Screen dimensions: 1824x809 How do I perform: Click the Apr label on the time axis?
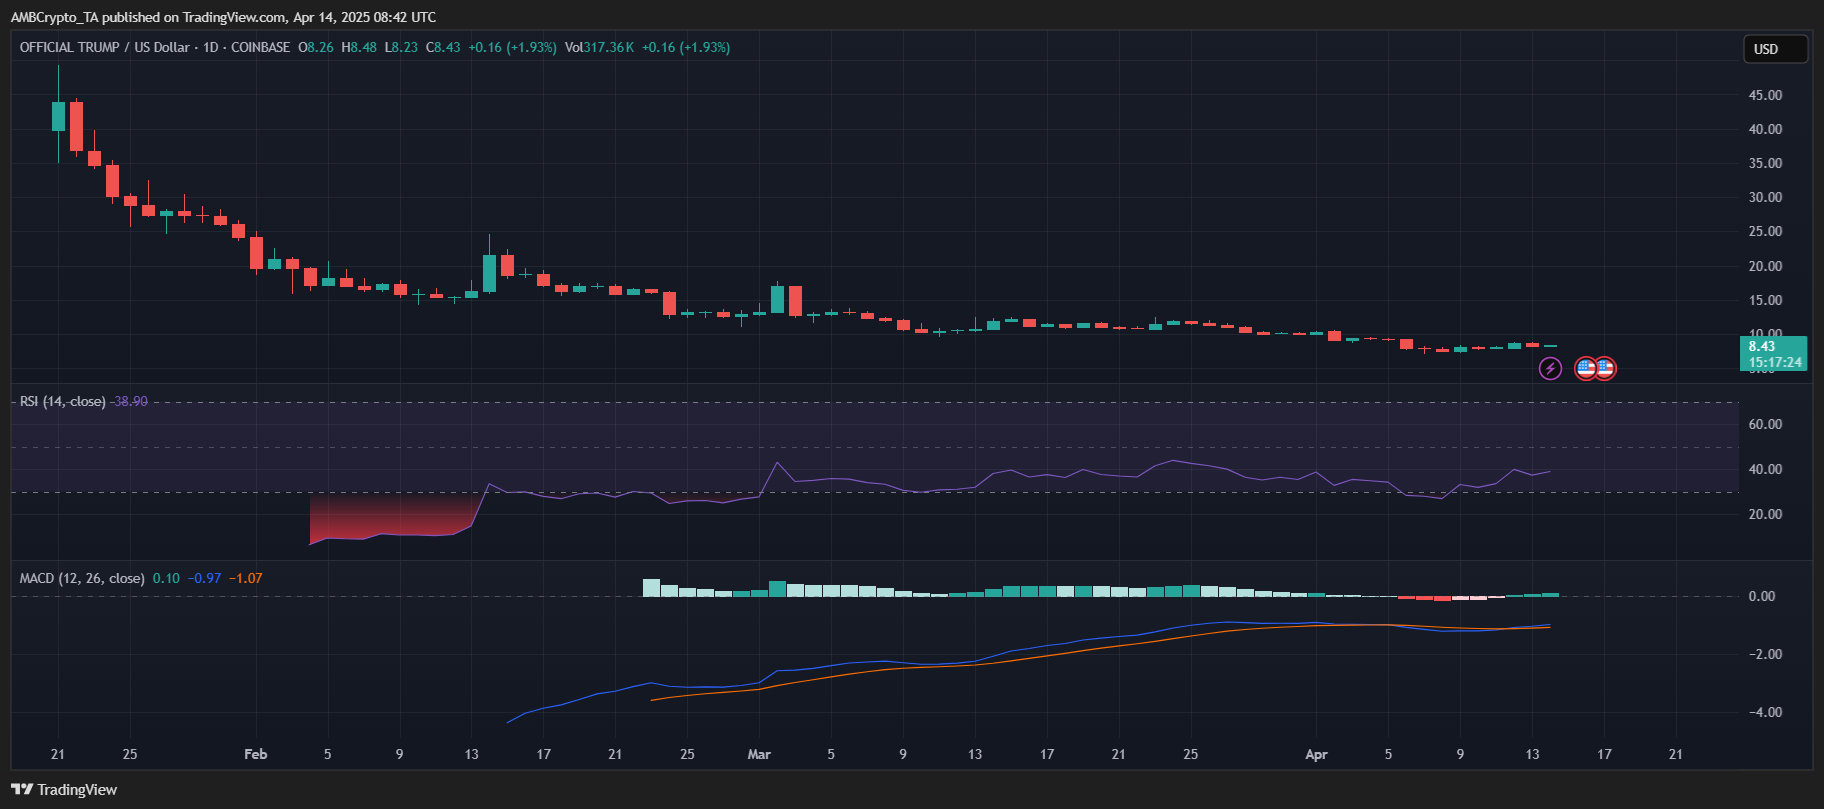(x=1316, y=754)
